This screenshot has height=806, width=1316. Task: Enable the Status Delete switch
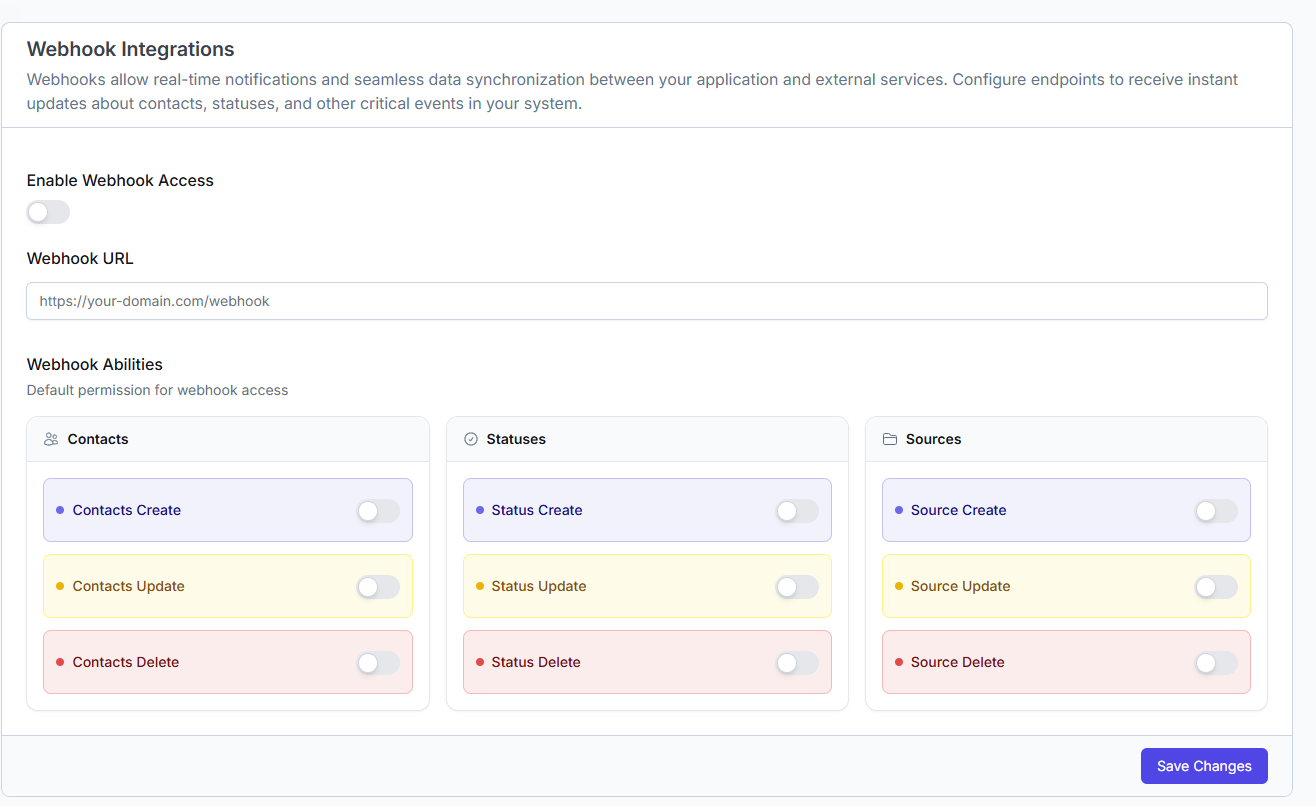click(797, 662)
